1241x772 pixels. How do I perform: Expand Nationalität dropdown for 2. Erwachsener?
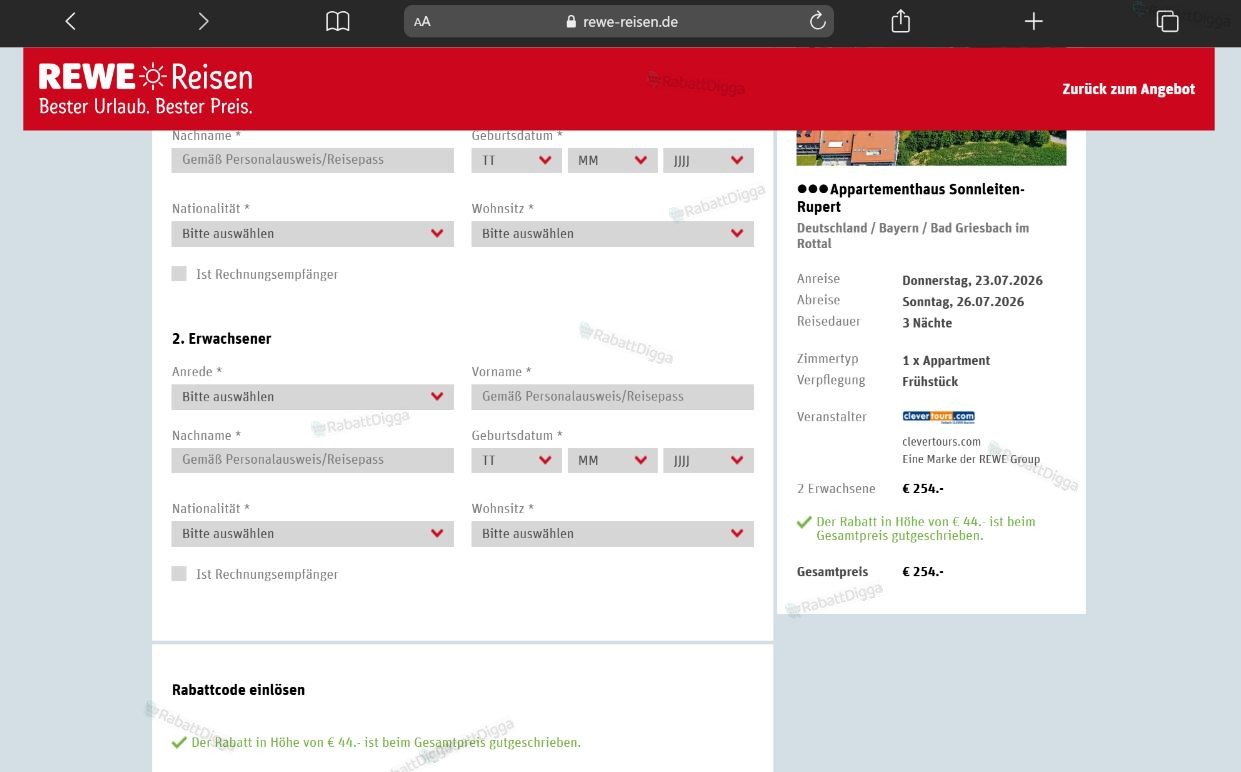[313, 534]
